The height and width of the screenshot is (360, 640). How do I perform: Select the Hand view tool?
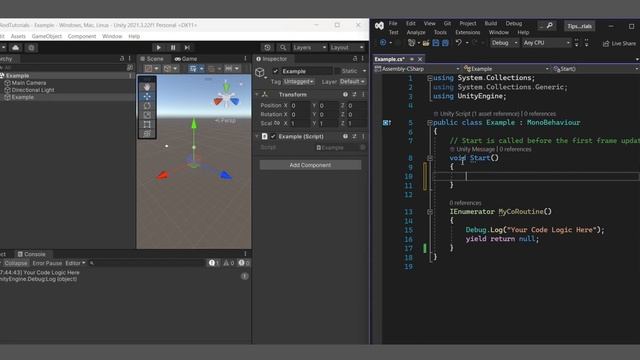coord(147,87)
